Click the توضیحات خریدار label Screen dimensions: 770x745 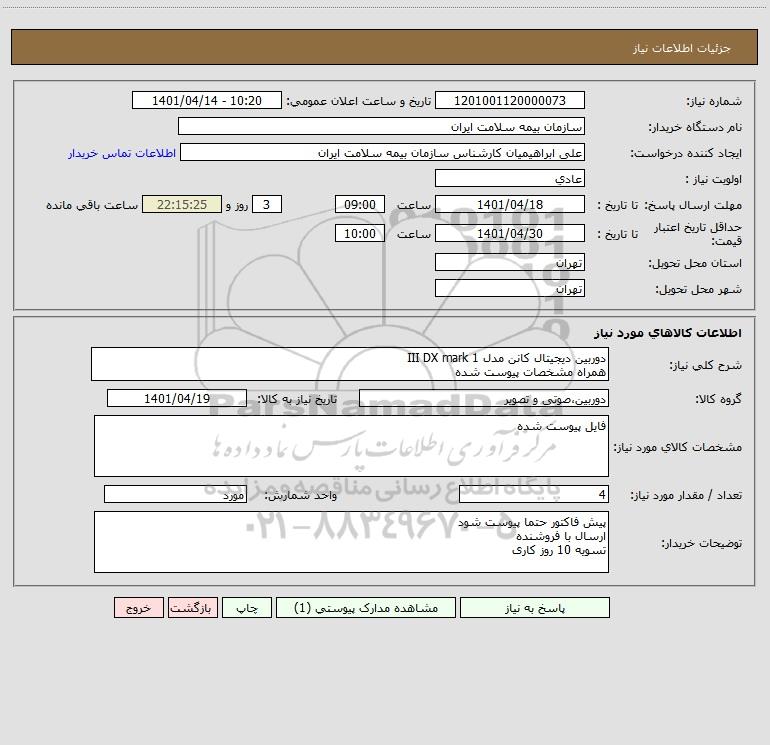click(702, 543)
